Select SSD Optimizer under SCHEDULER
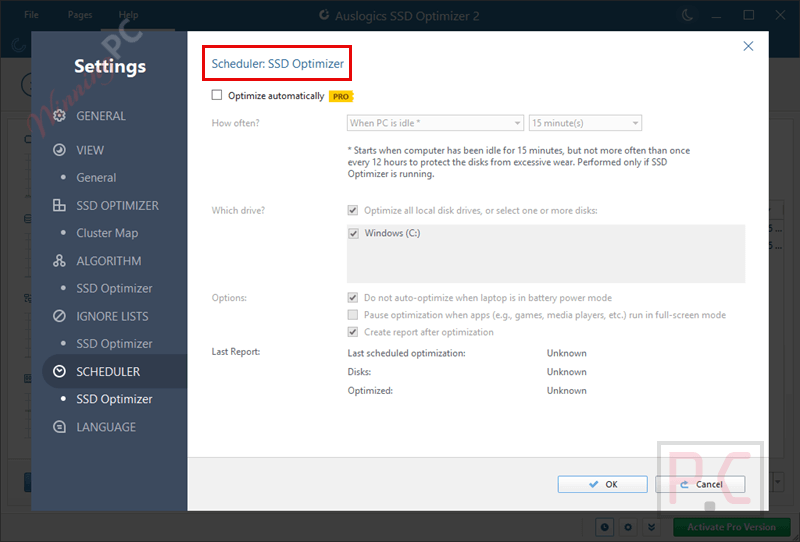This screenshot has height=542, width=800. pos(114,399)
